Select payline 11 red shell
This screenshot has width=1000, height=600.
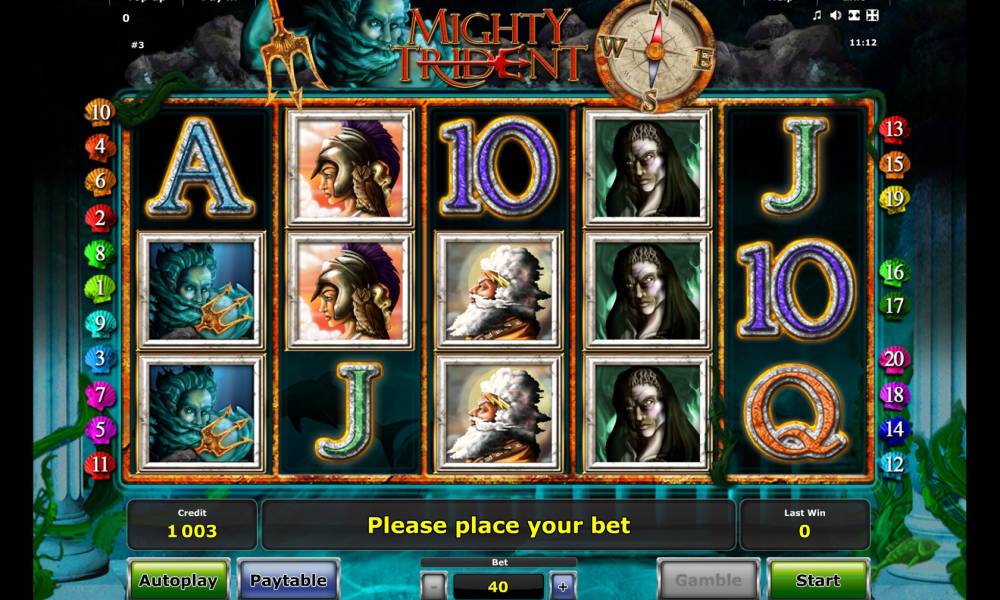[100, 464]
